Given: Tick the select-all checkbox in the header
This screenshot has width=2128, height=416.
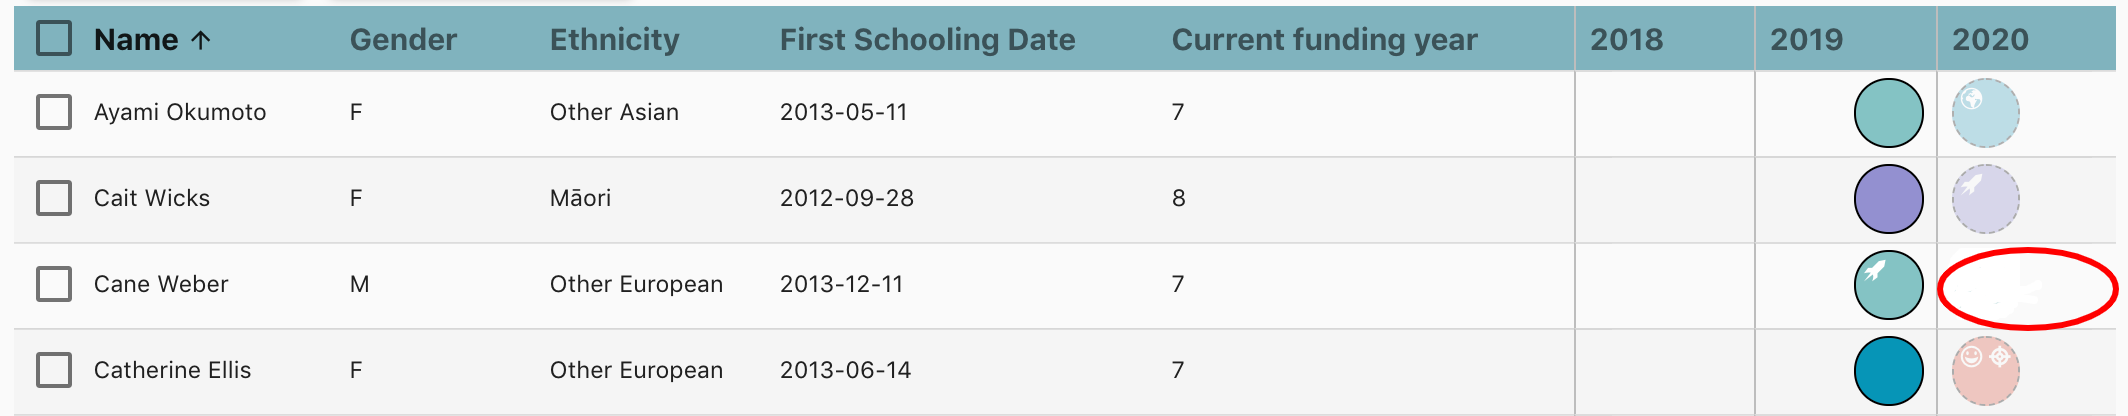Looking at the screenshot, I should pyautogui.click(x=54, y=38).
